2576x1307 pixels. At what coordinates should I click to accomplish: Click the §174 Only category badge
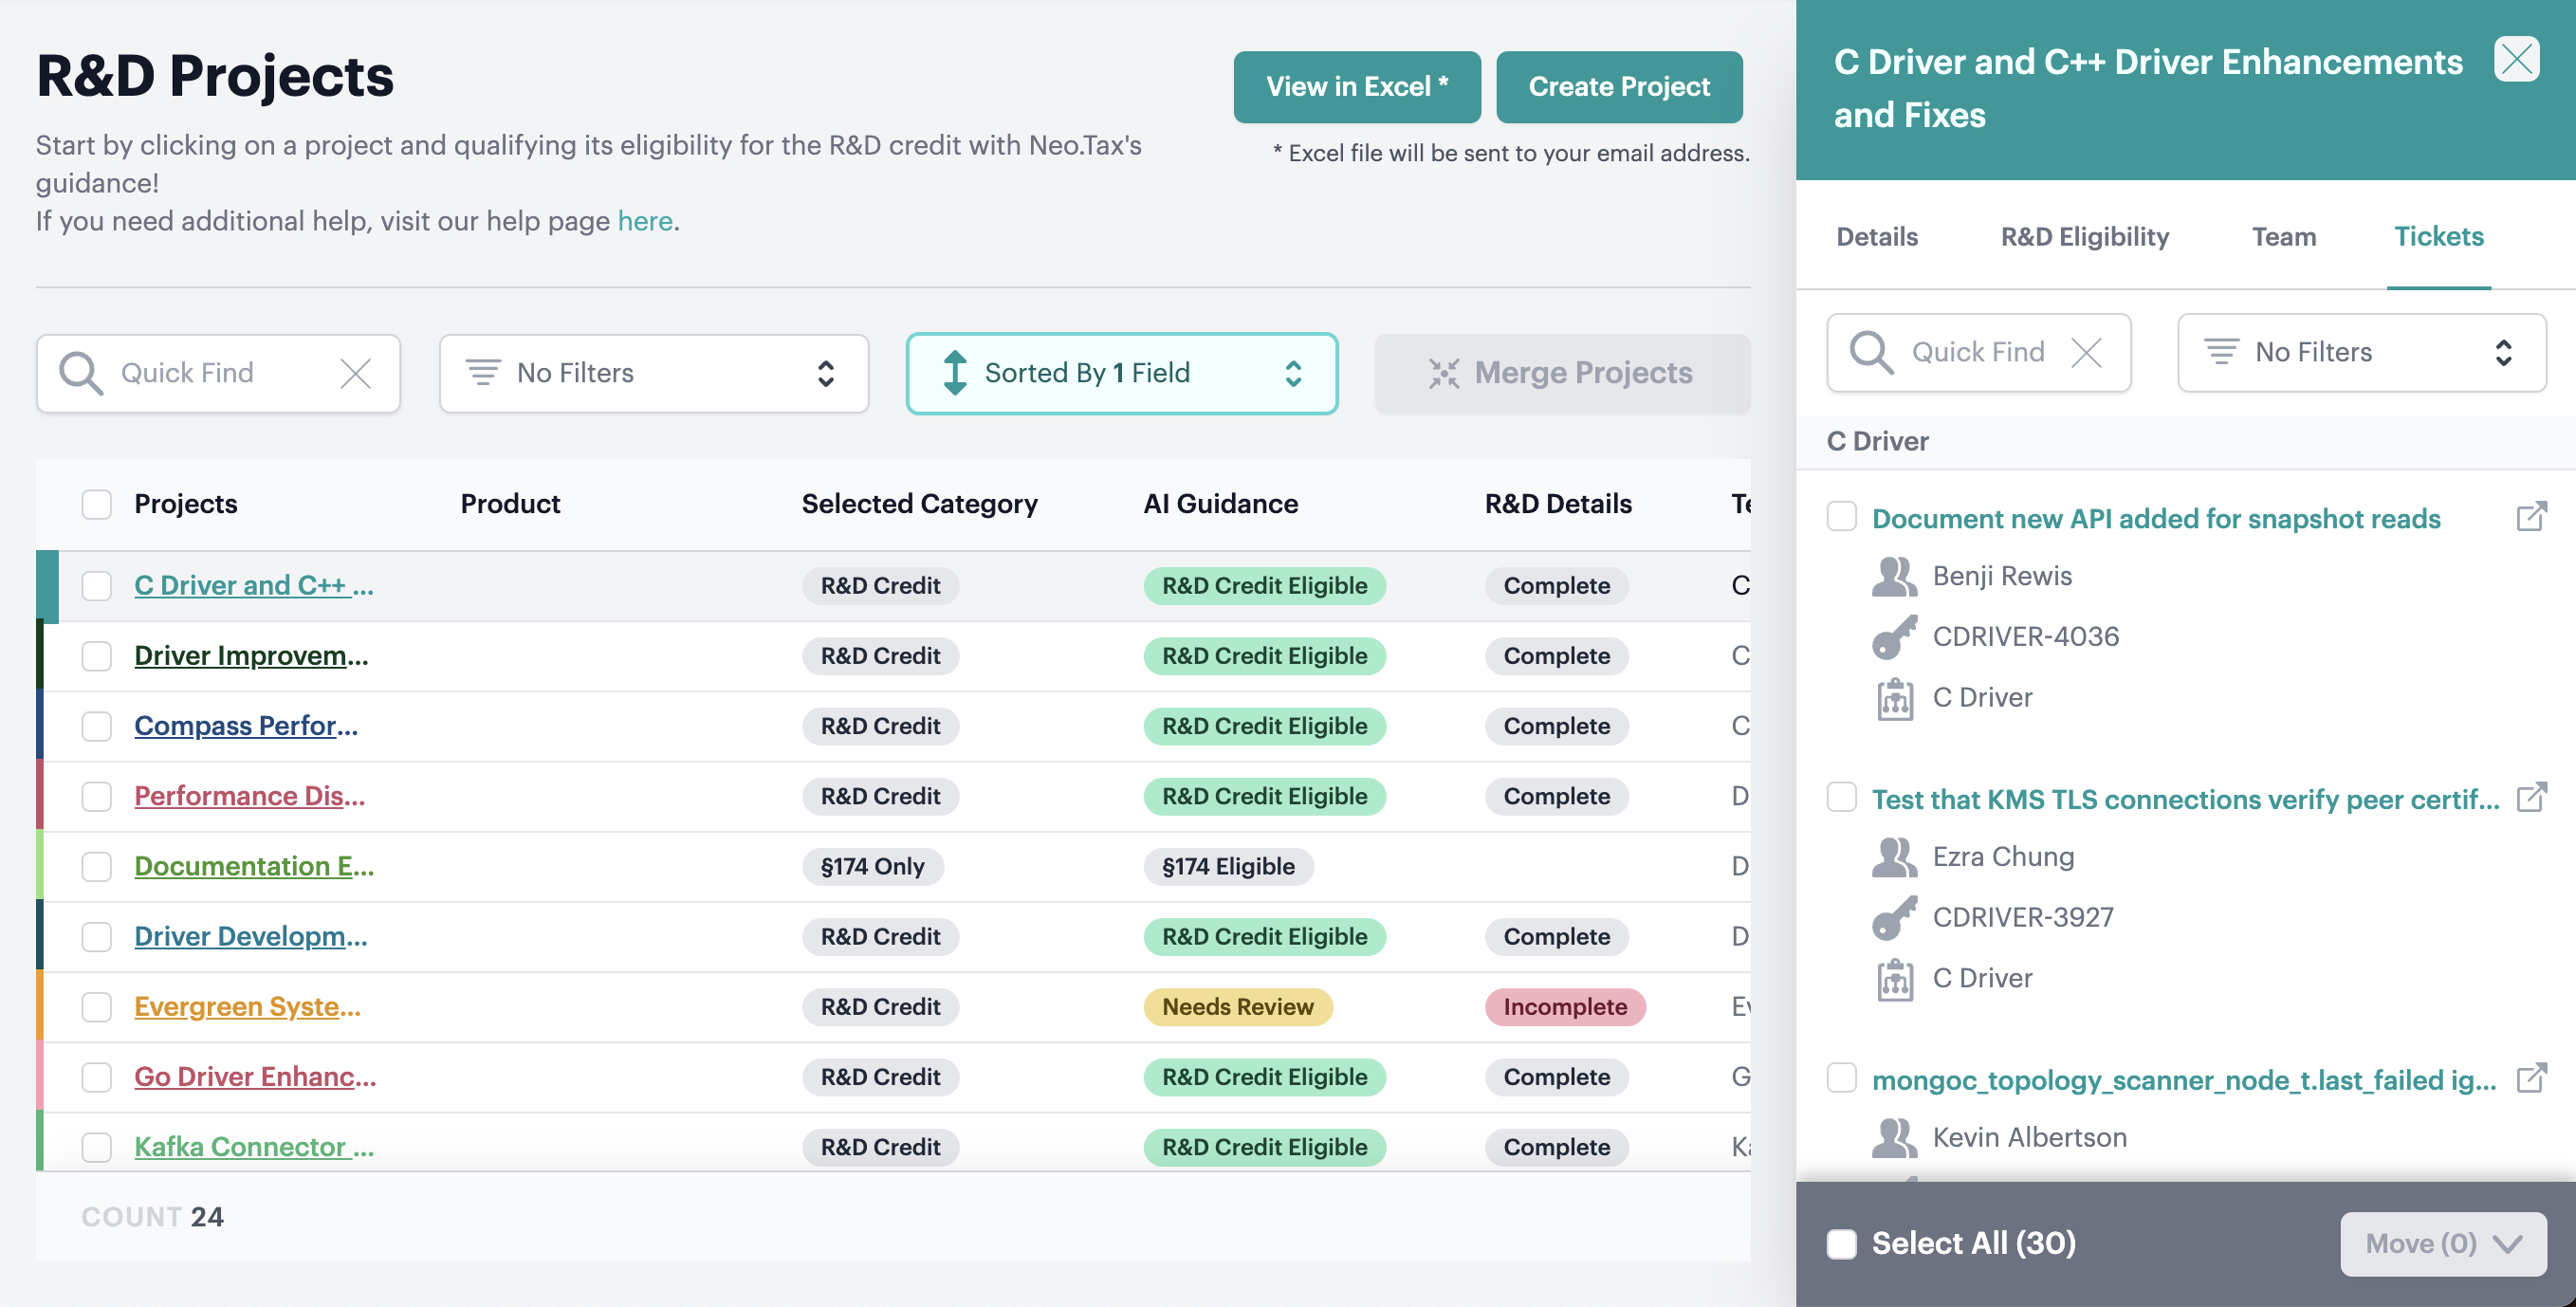pyautogui.click(x=872, y=866)
